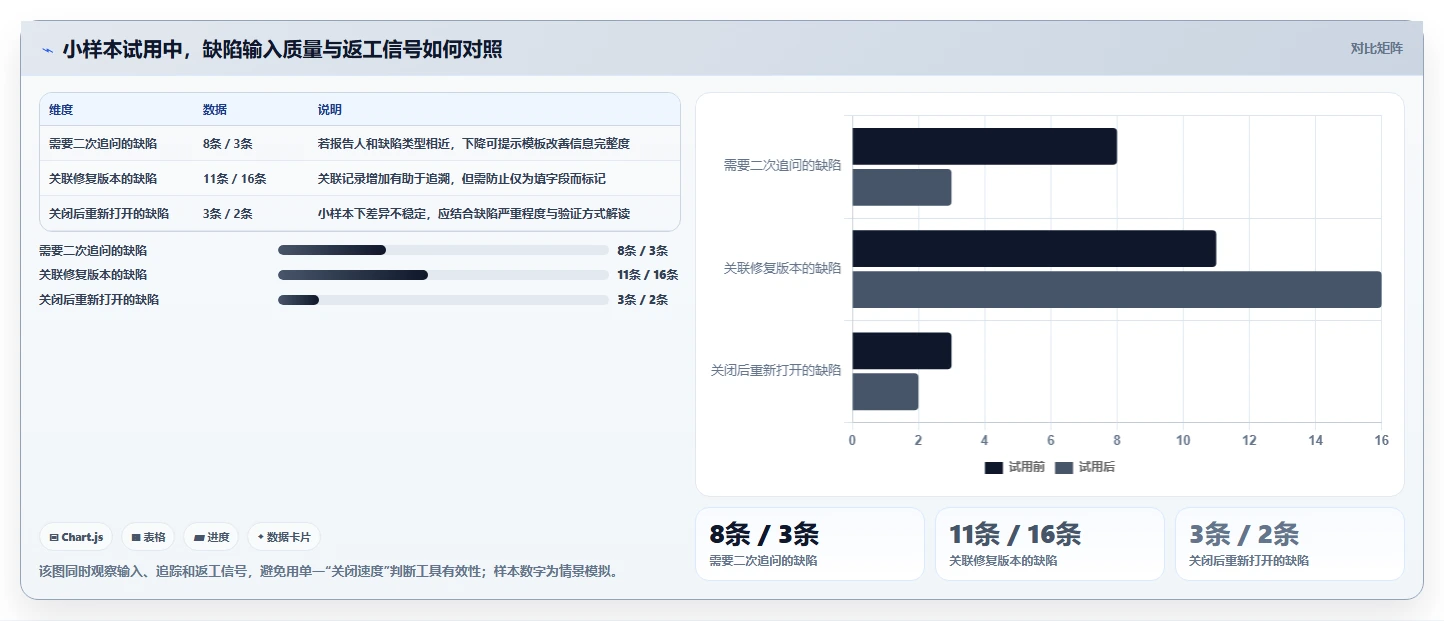The height and width of the screenshot is (621, 1444).
Task: Click the 关闭后重新打开的缺陷 progress bar
Action: point(443,300)
